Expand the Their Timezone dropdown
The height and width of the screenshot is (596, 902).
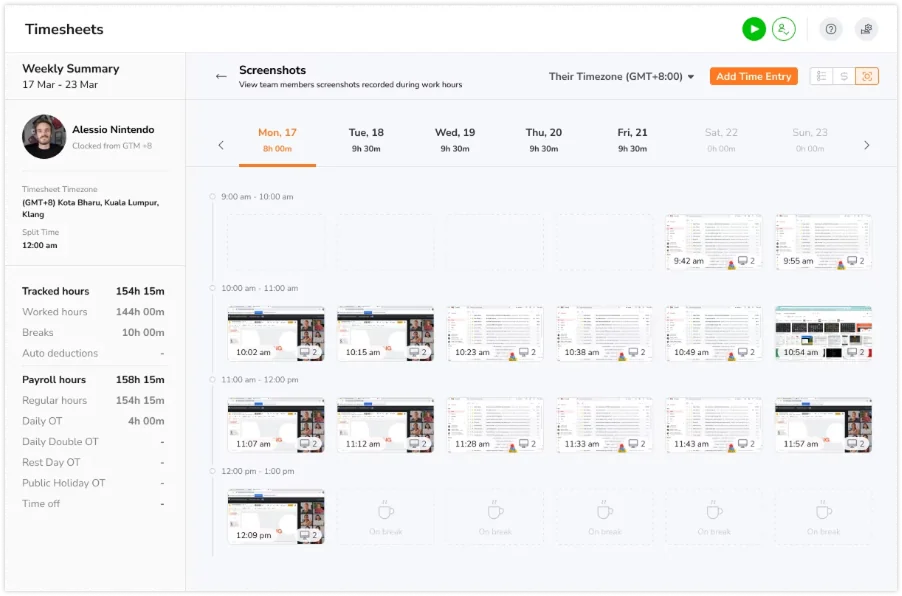(x=622, y=76)
